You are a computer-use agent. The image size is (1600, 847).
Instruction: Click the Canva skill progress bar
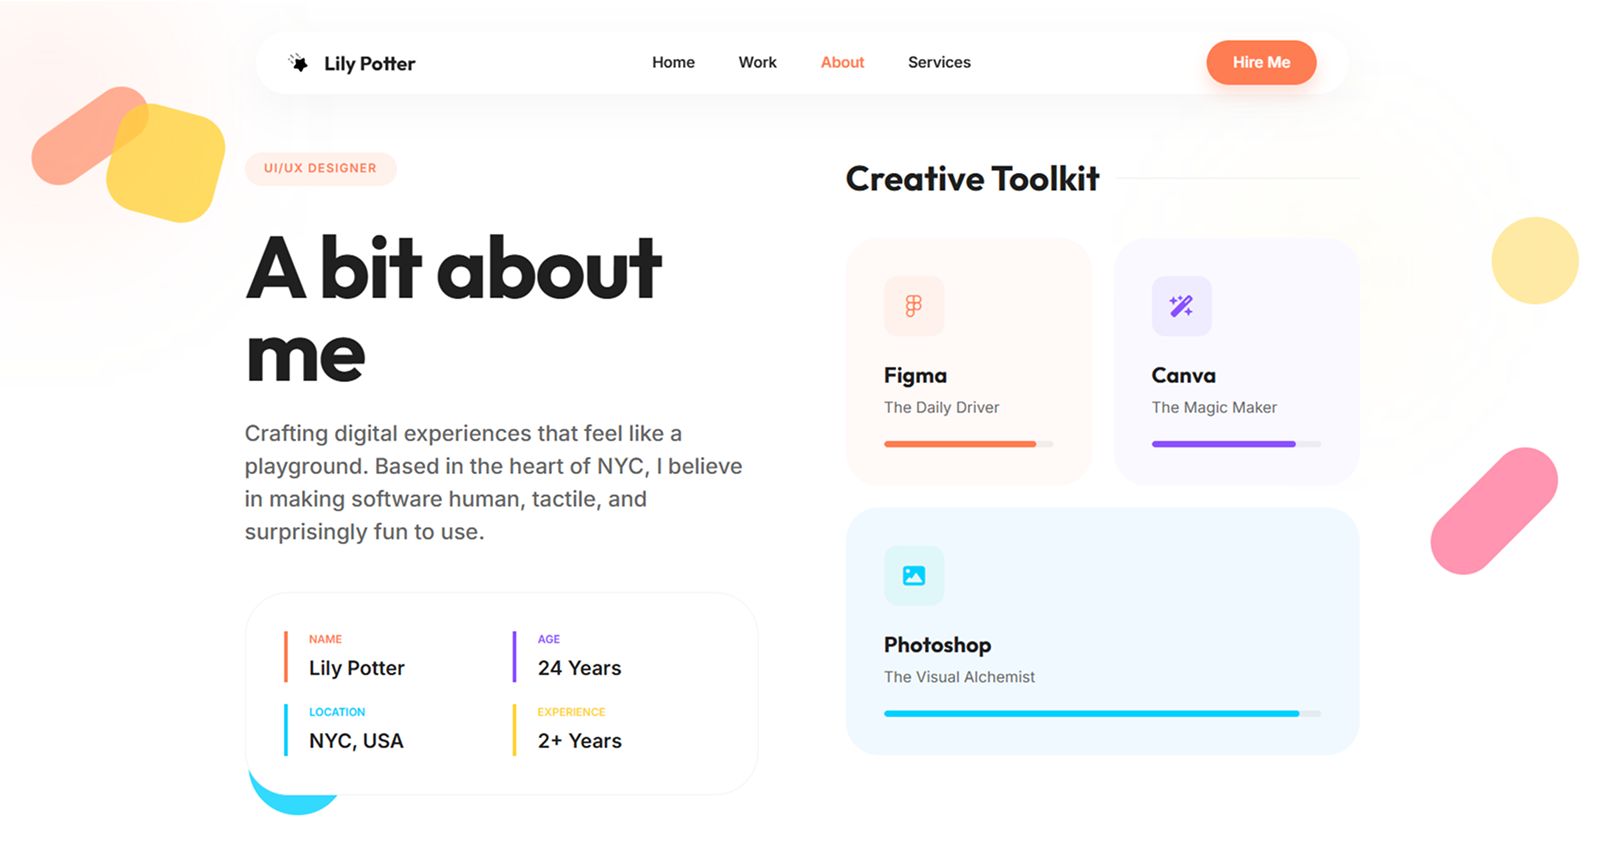point(1236,444)
